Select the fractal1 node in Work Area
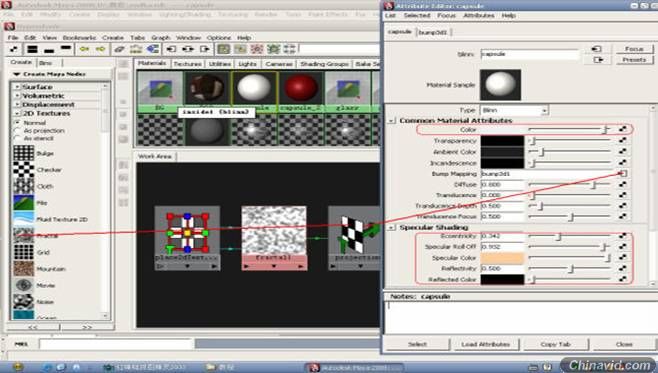 [274, 237]
